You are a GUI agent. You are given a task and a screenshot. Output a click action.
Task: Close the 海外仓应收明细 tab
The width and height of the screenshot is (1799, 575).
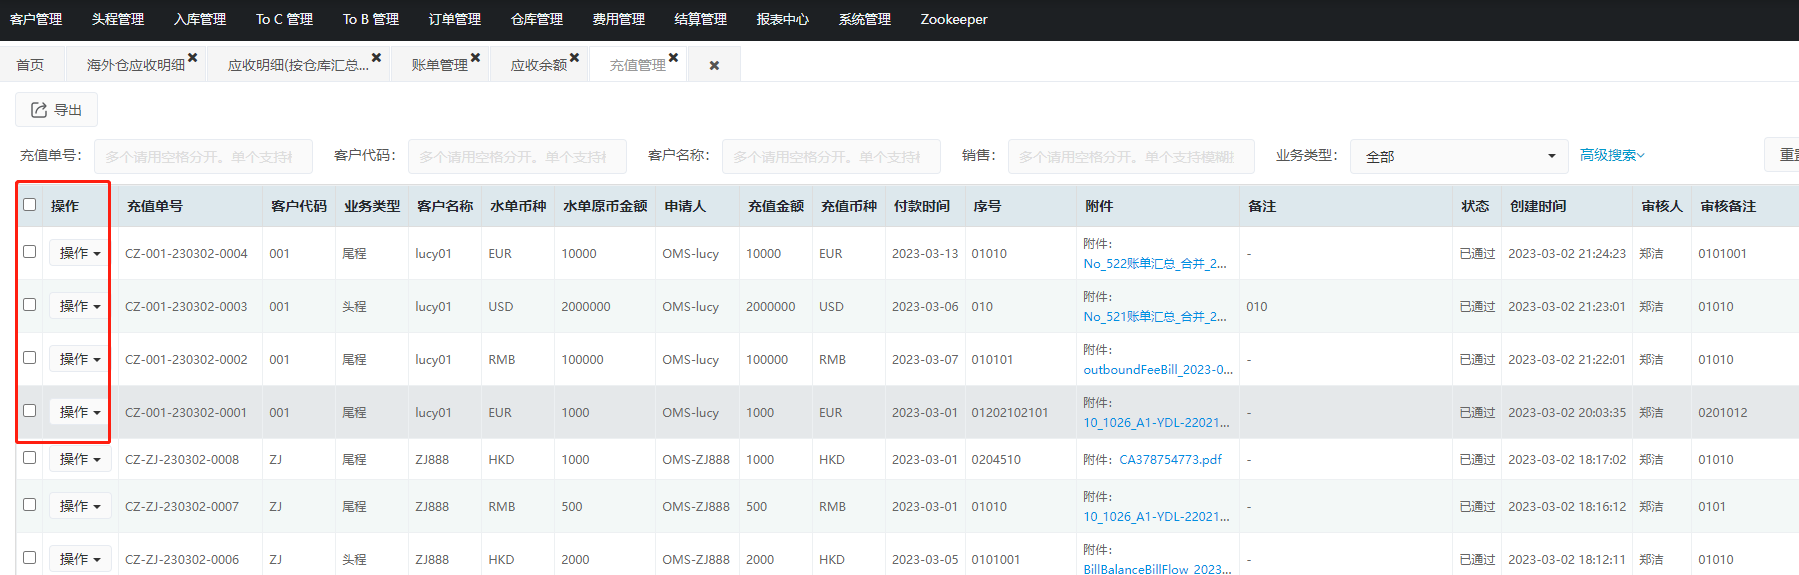coord(193,58)
